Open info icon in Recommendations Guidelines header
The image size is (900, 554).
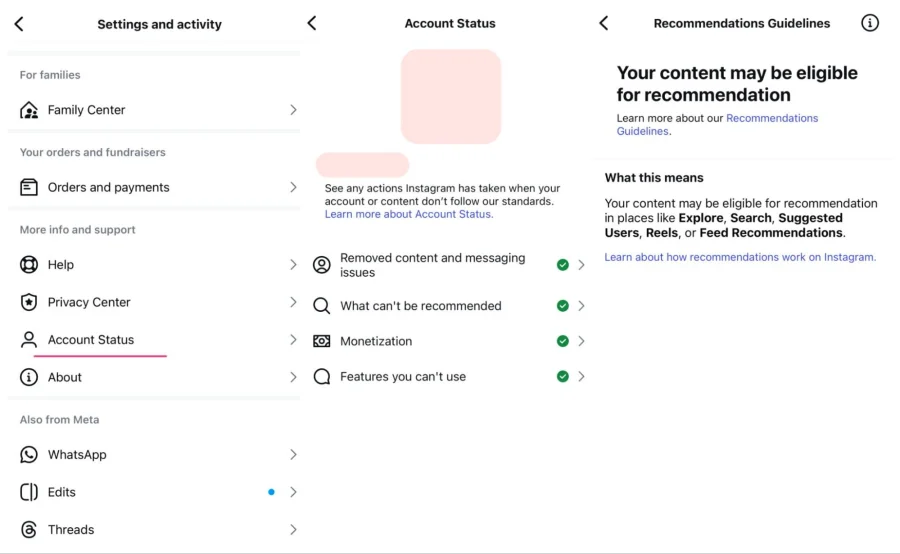pyautogui.click(x=870, y=23)
